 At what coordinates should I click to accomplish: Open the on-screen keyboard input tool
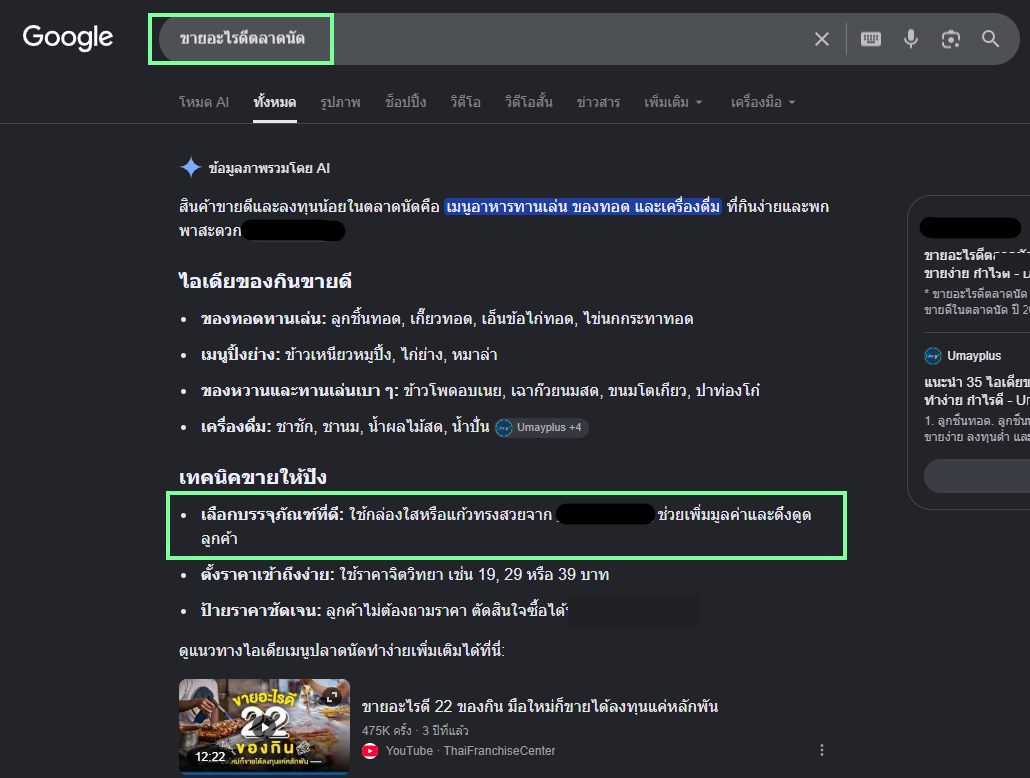[870, 39]
